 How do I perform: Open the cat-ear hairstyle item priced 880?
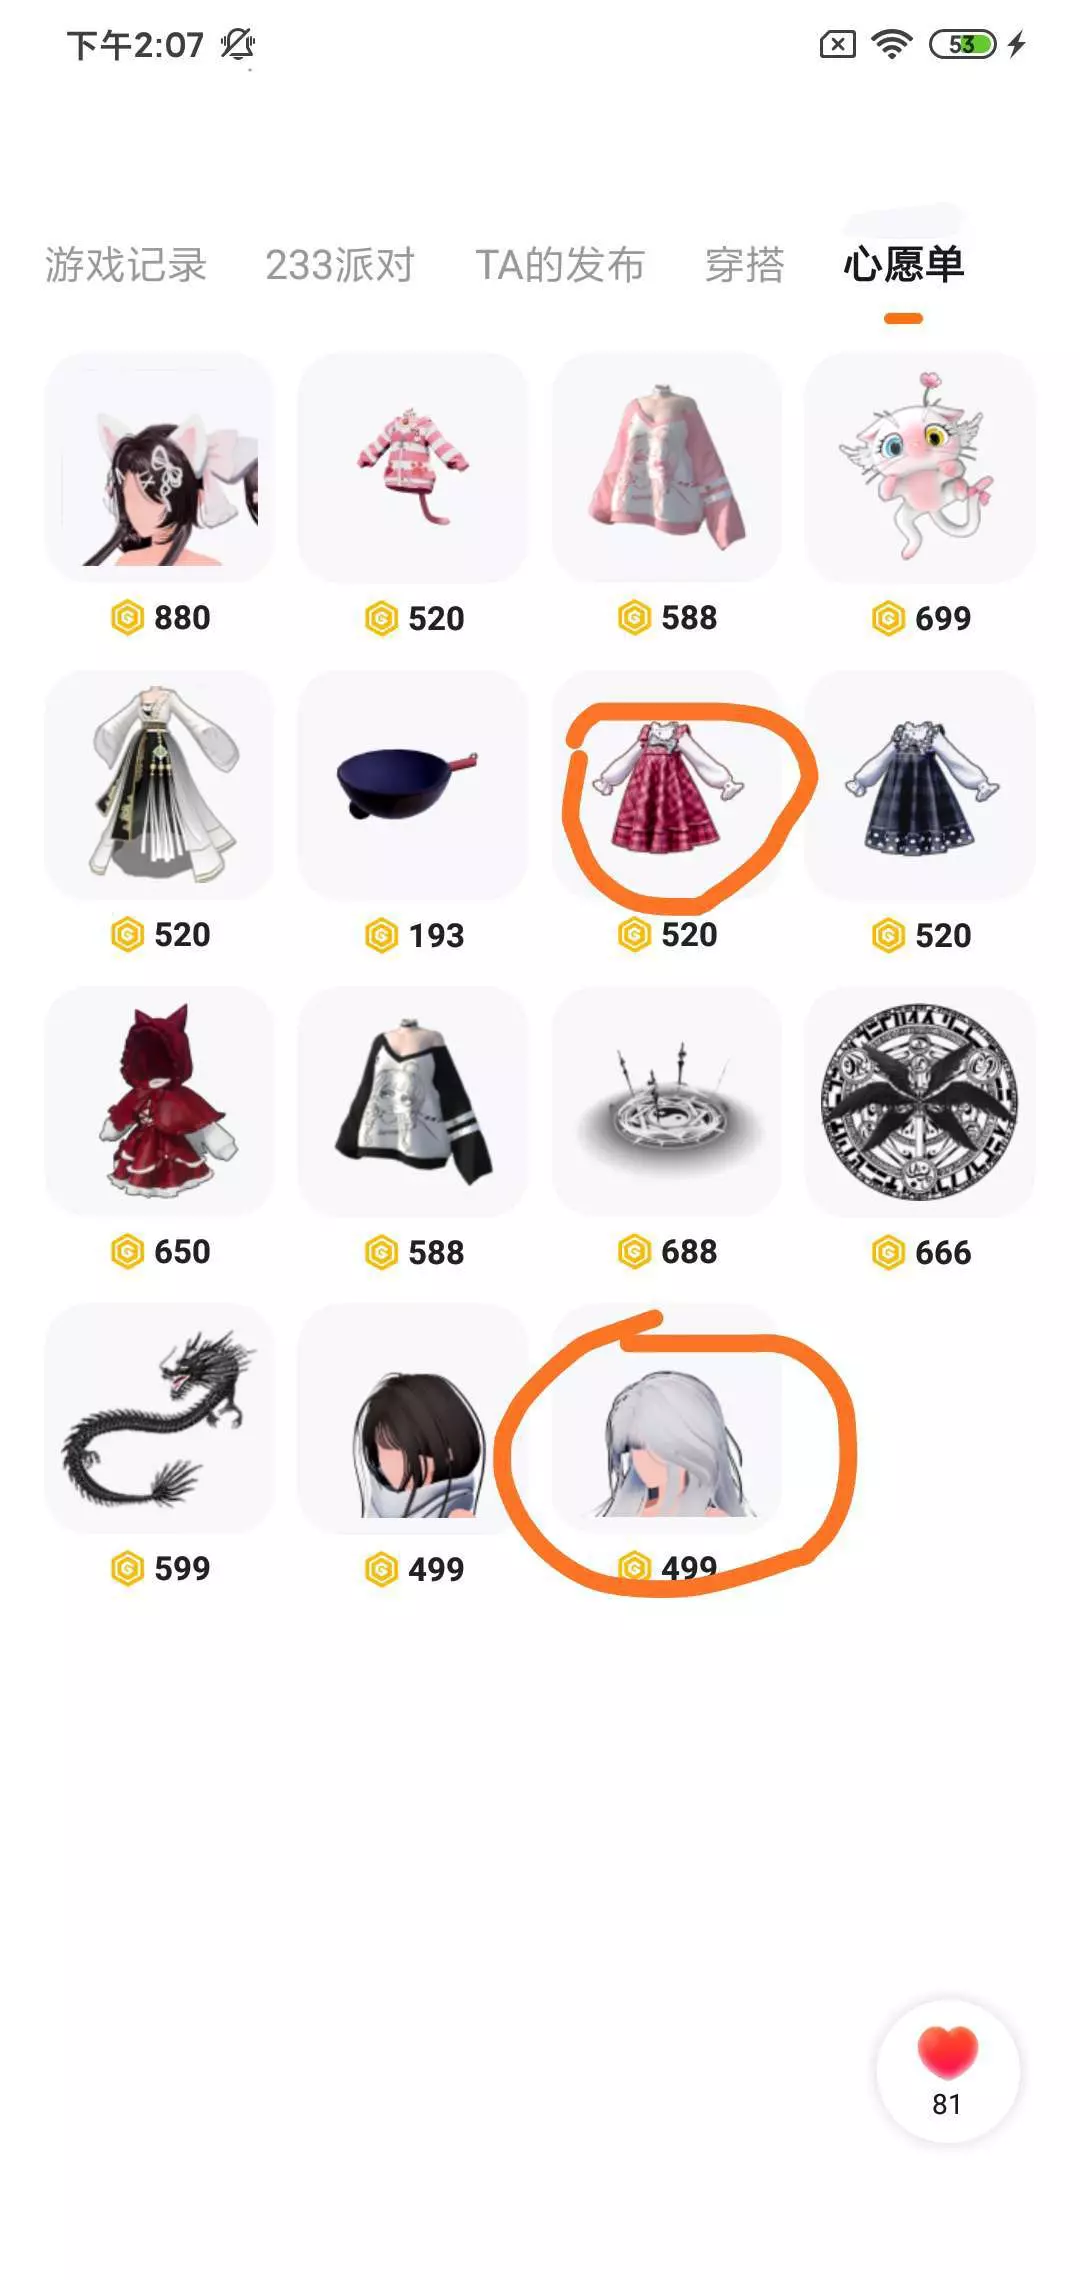[159, 467]
